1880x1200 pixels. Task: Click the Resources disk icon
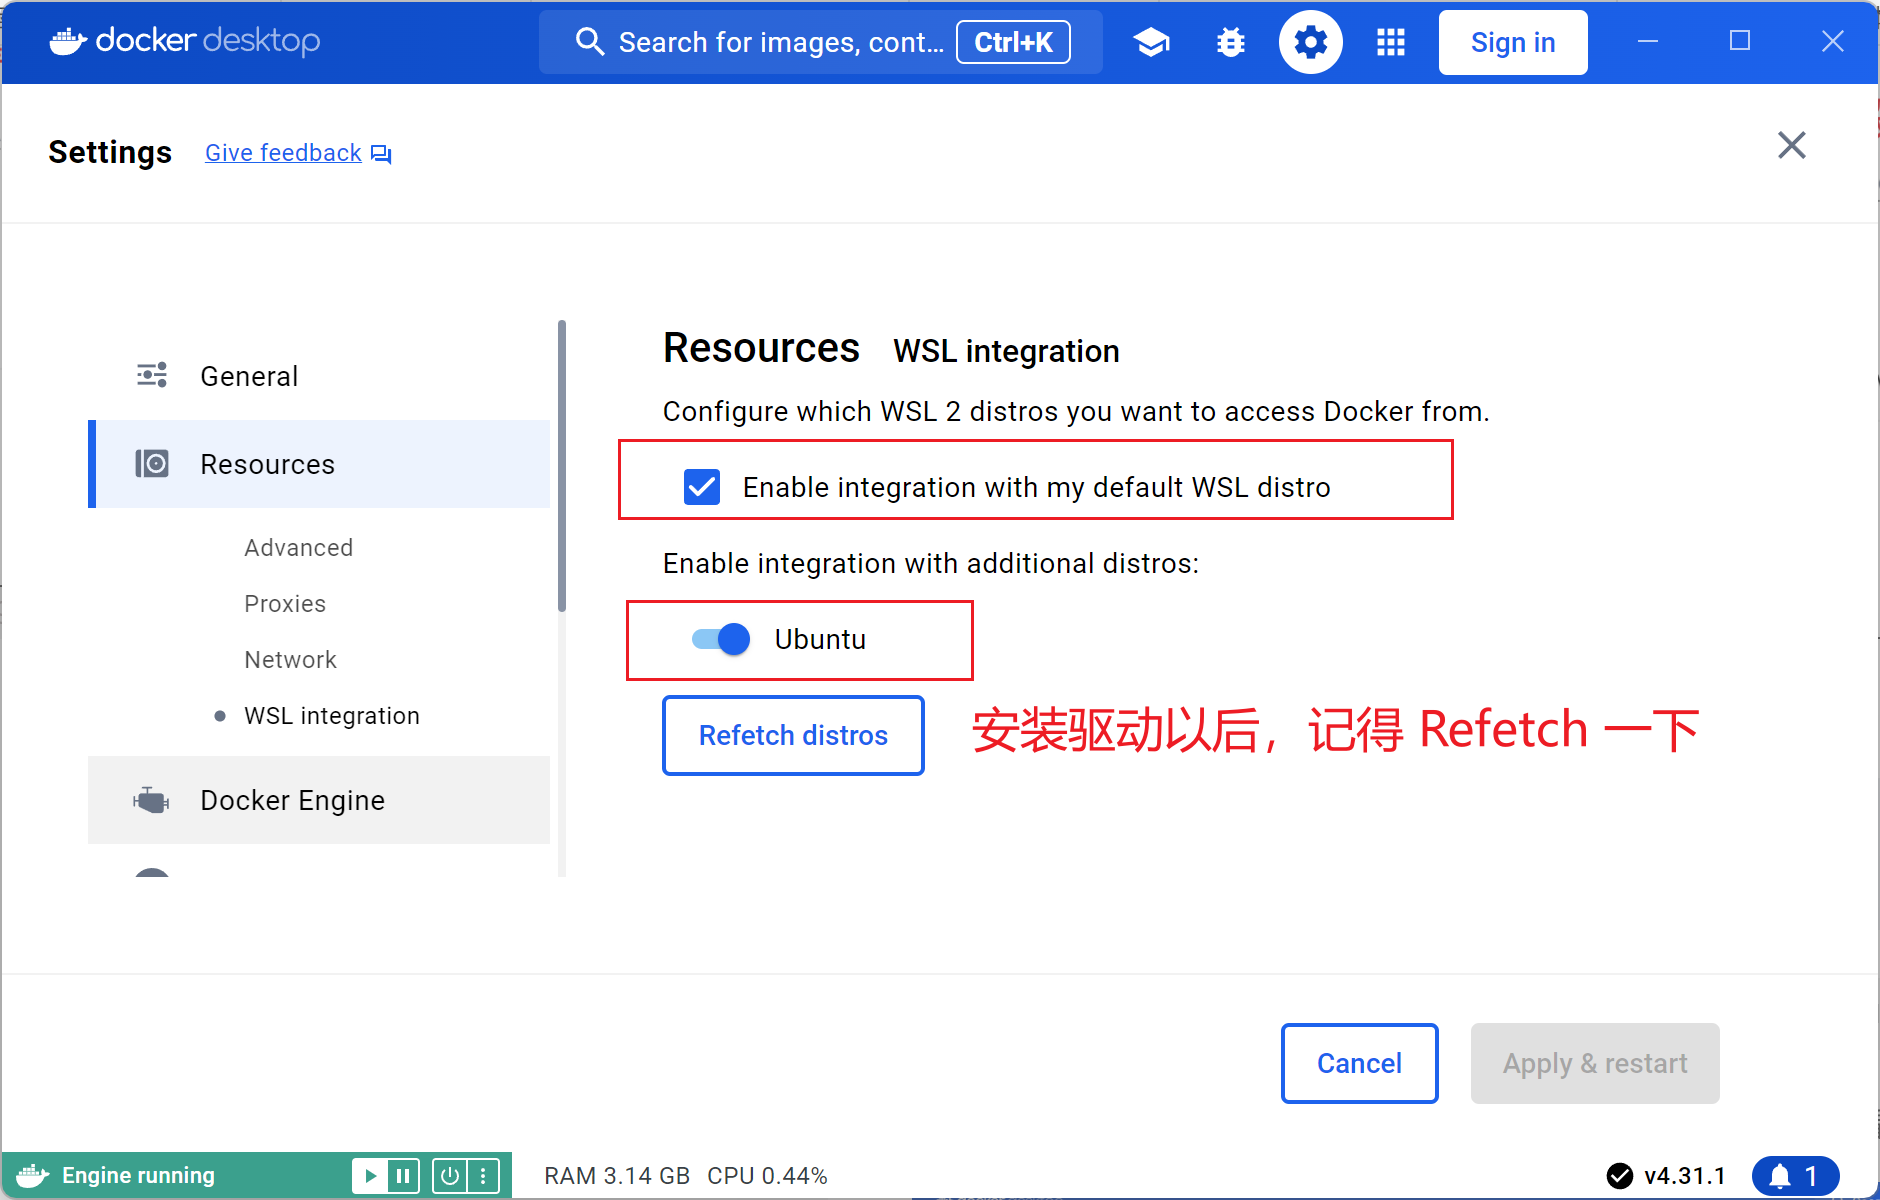click(x=152, y=464)
